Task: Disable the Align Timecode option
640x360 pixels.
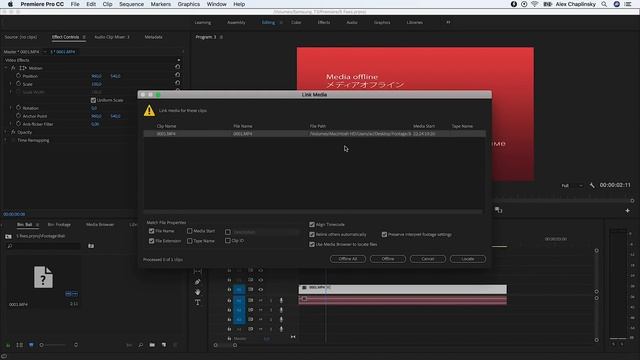Action: pos(312,224)
